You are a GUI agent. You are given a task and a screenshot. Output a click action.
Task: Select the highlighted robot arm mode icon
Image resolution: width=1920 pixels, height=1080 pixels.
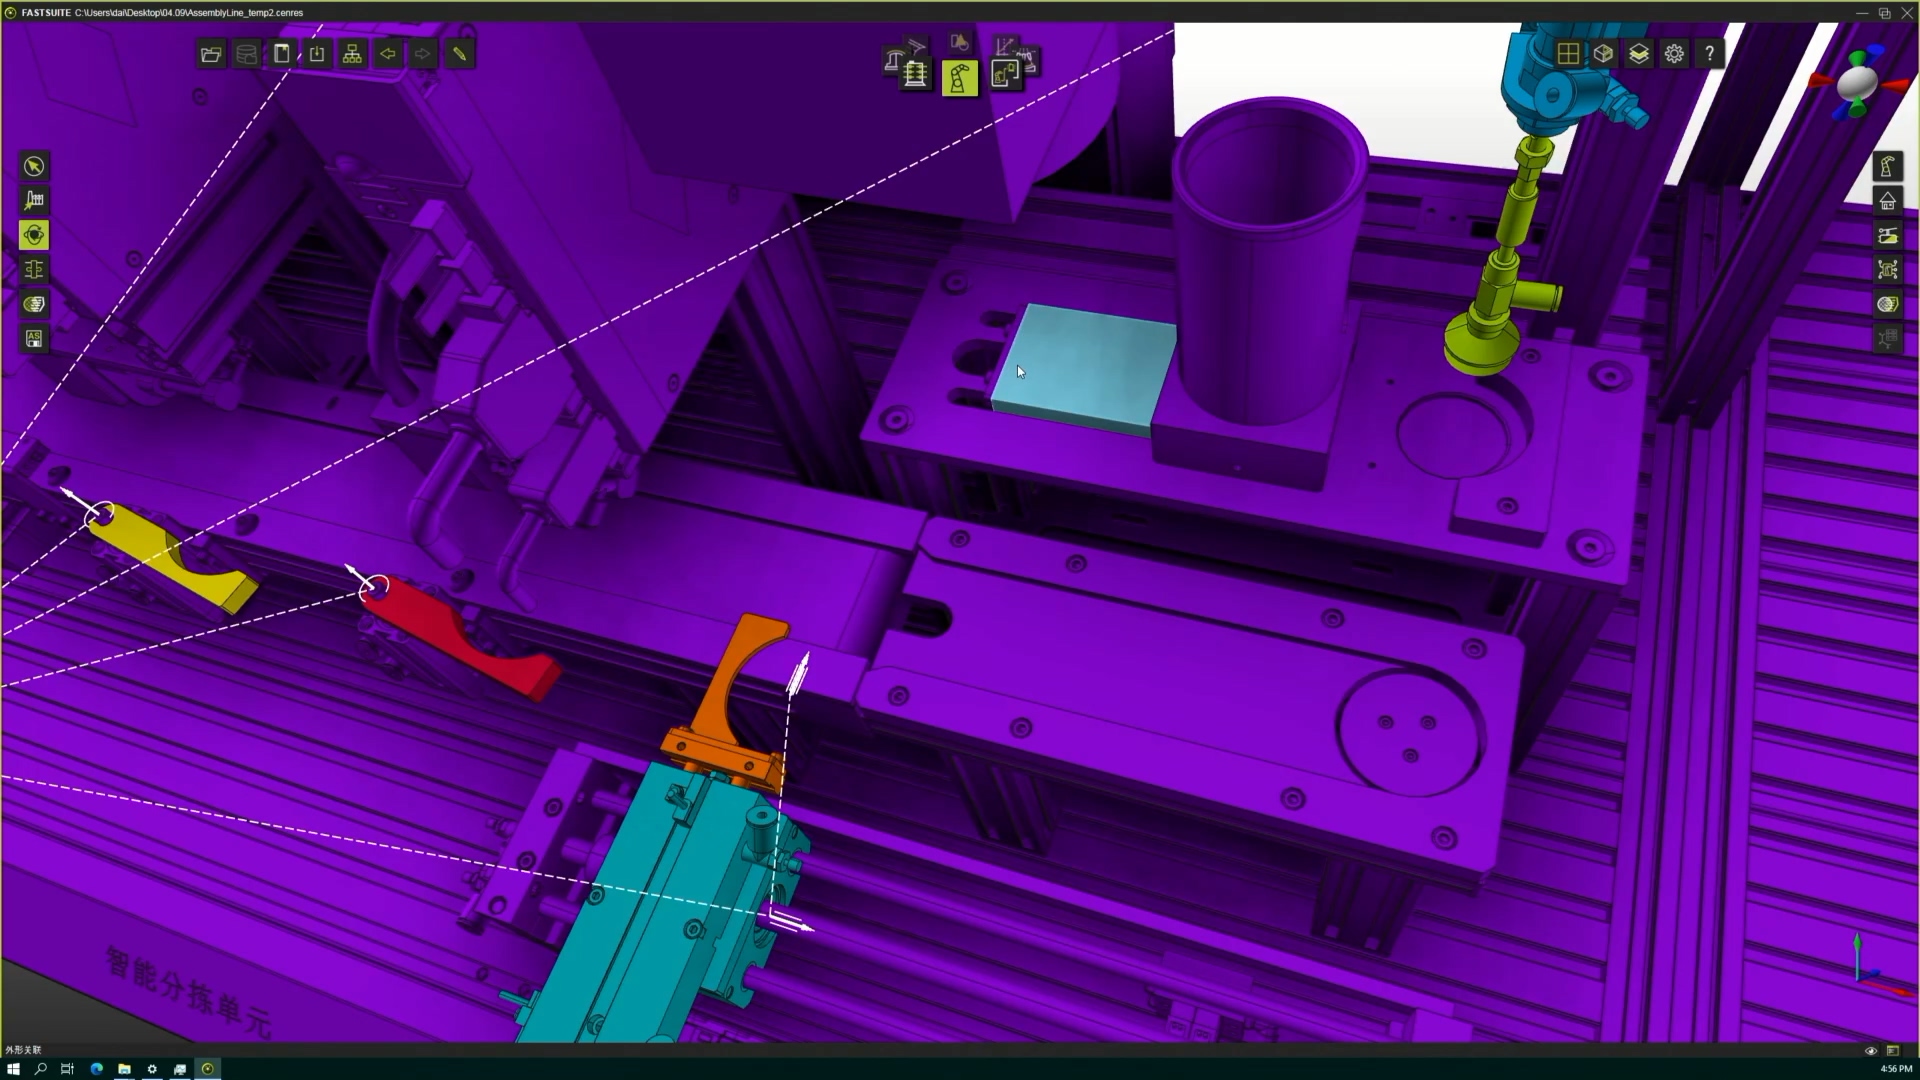click(959, 78)
